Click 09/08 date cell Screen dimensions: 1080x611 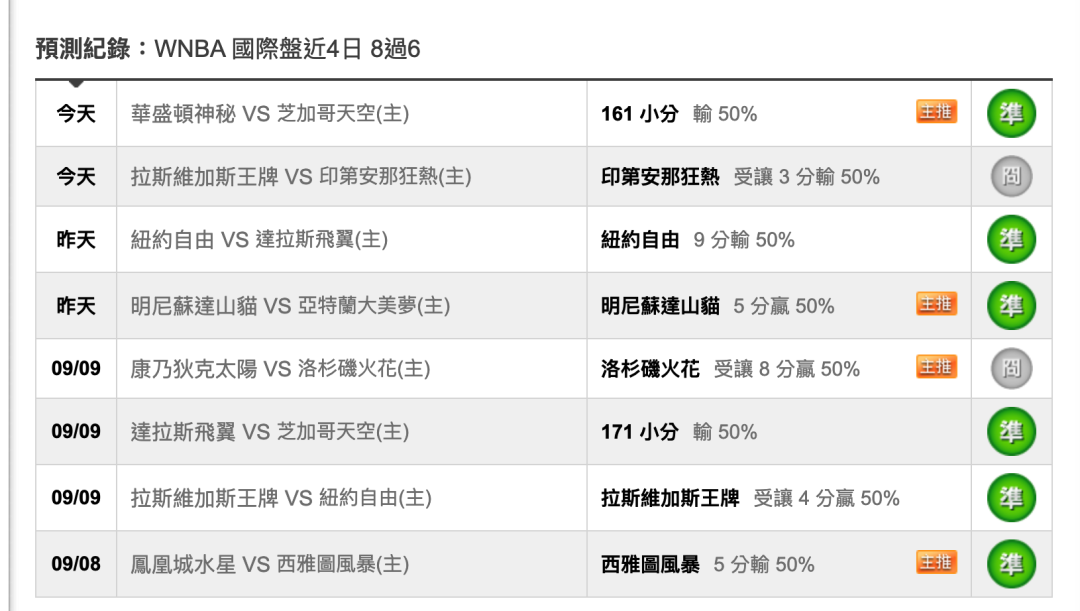tap(76, 564)
